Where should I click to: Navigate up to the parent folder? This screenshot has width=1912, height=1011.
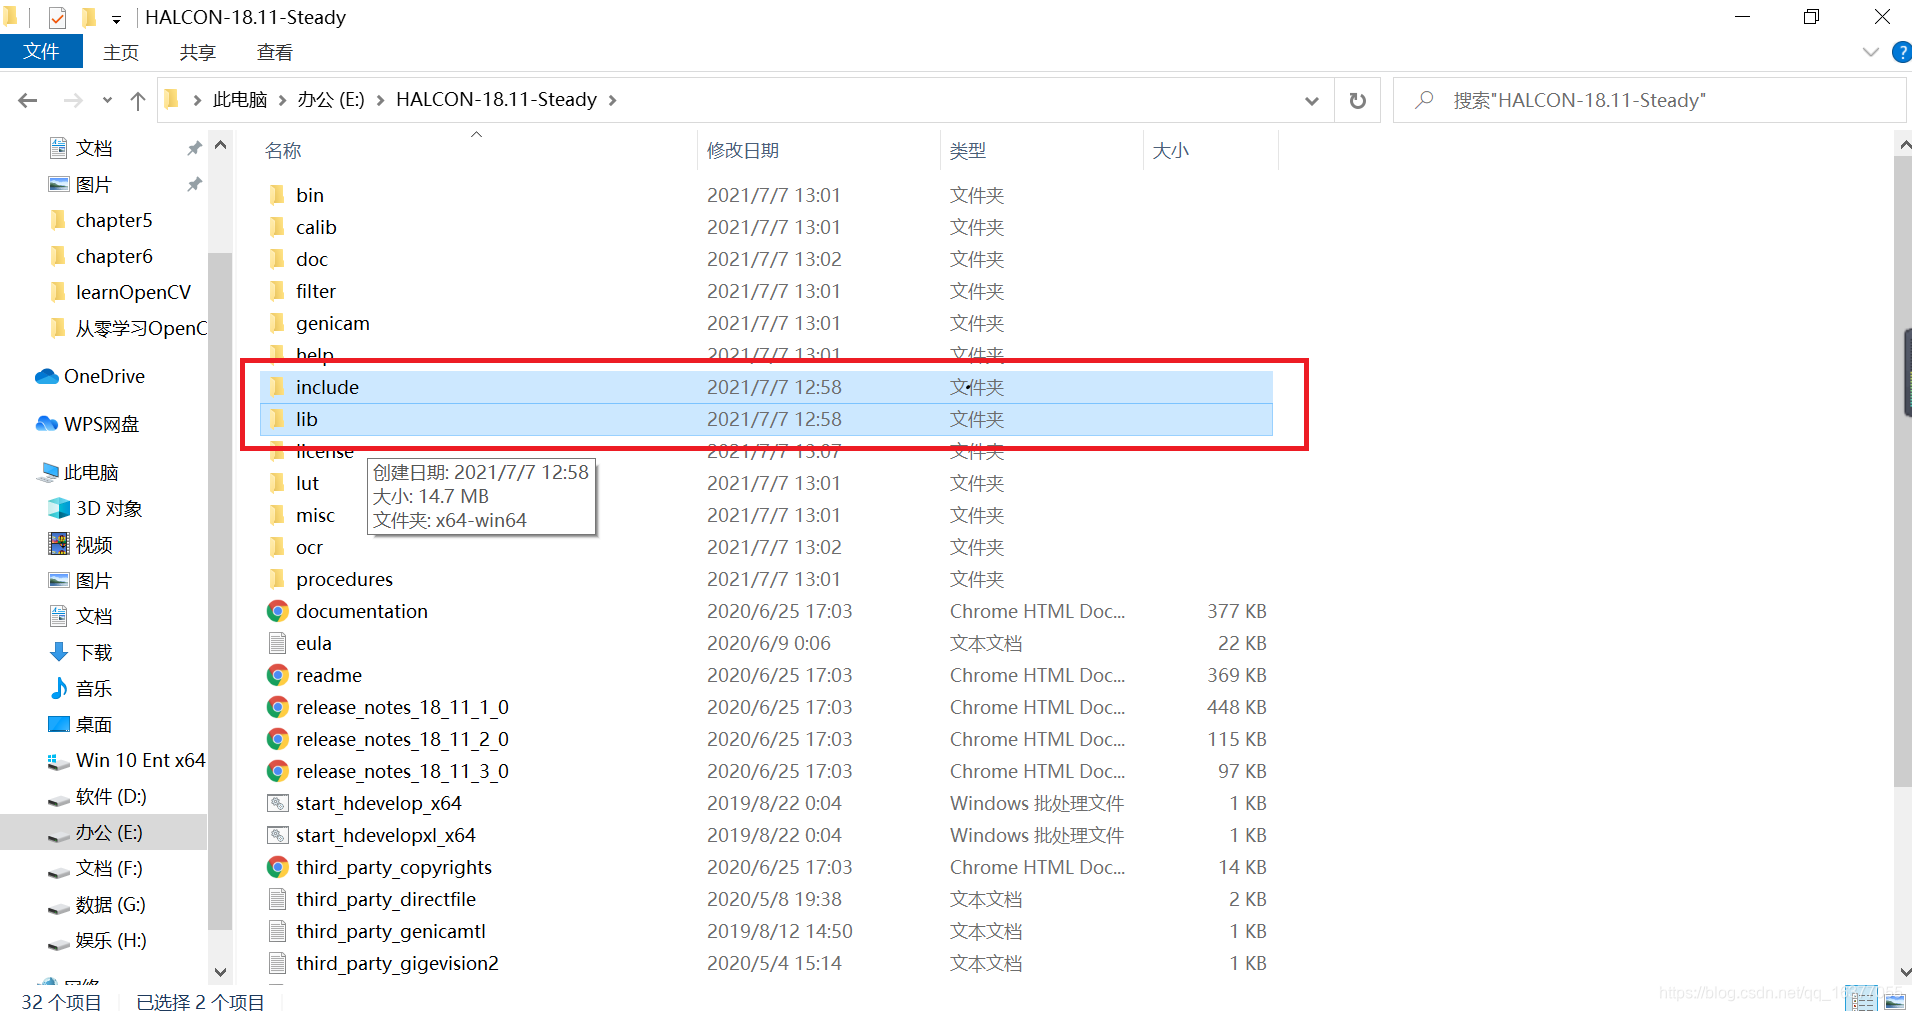pyautogui.click(x=138, y=100)
